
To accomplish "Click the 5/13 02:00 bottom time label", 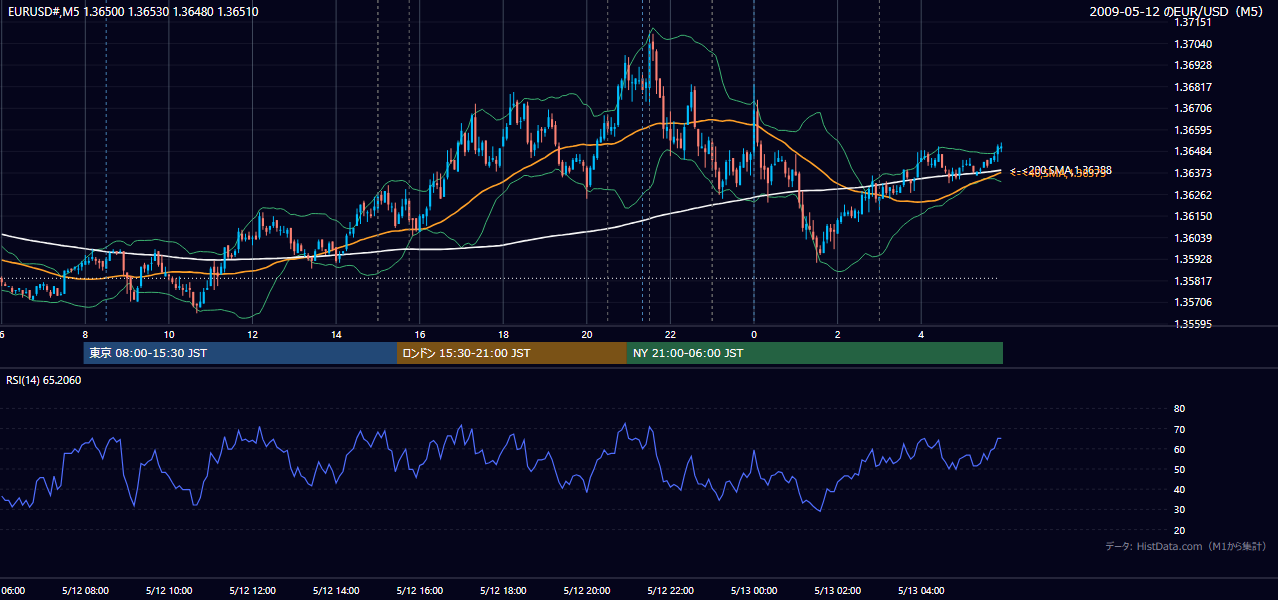I will (x=838, y=591).
